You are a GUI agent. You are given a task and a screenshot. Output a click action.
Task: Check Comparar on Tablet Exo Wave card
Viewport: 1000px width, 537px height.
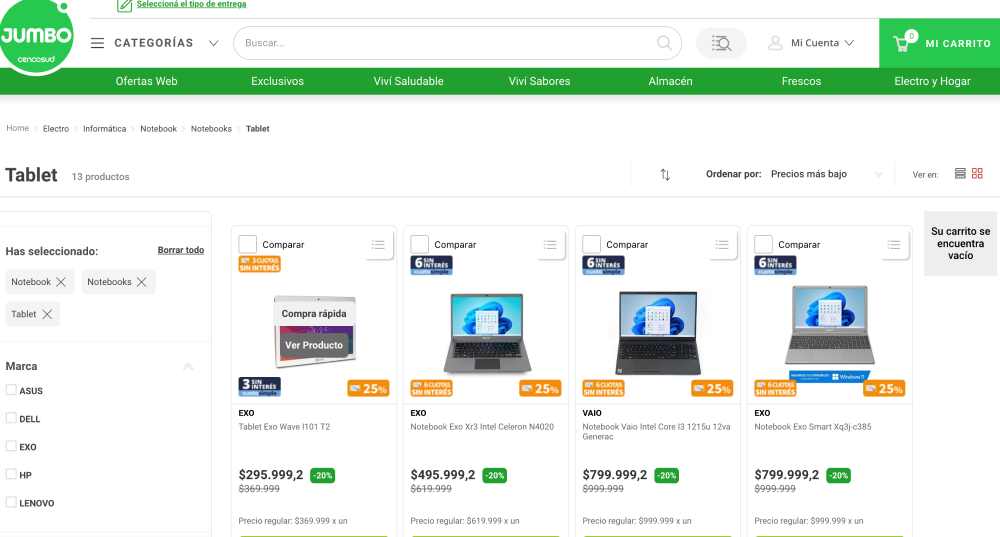(247, 244)
